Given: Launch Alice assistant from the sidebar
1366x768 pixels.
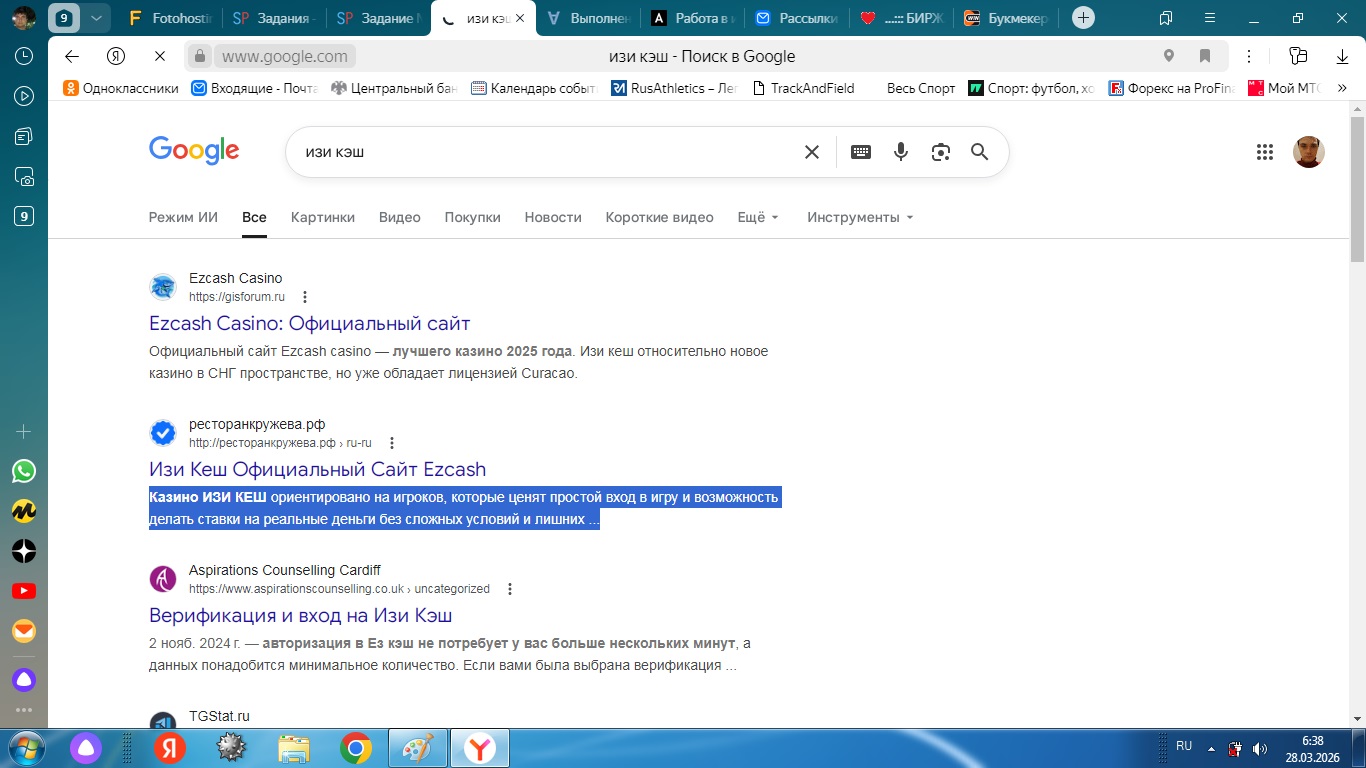Looking at the screenshot, I should click(x=24, y=680).
